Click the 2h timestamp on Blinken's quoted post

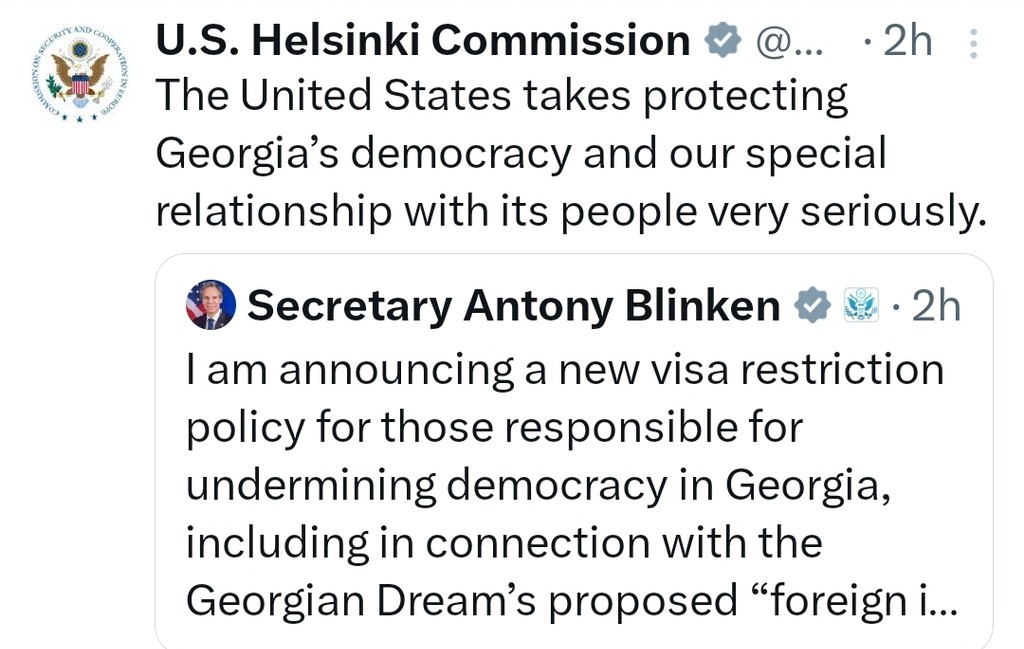pos(936,306)
